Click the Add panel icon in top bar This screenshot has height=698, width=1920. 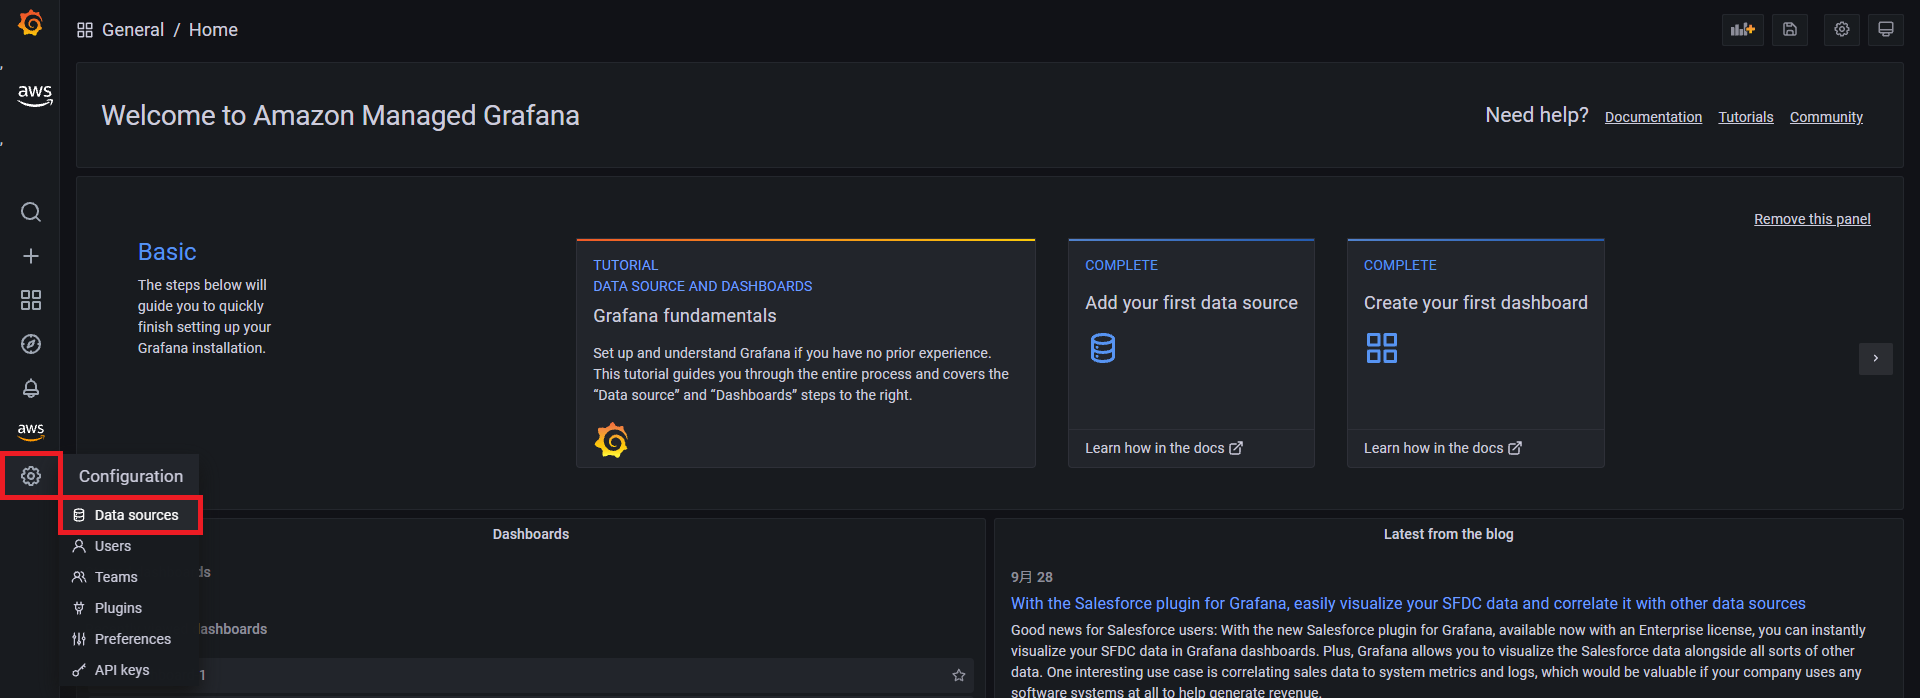(x=1743, y=30)
